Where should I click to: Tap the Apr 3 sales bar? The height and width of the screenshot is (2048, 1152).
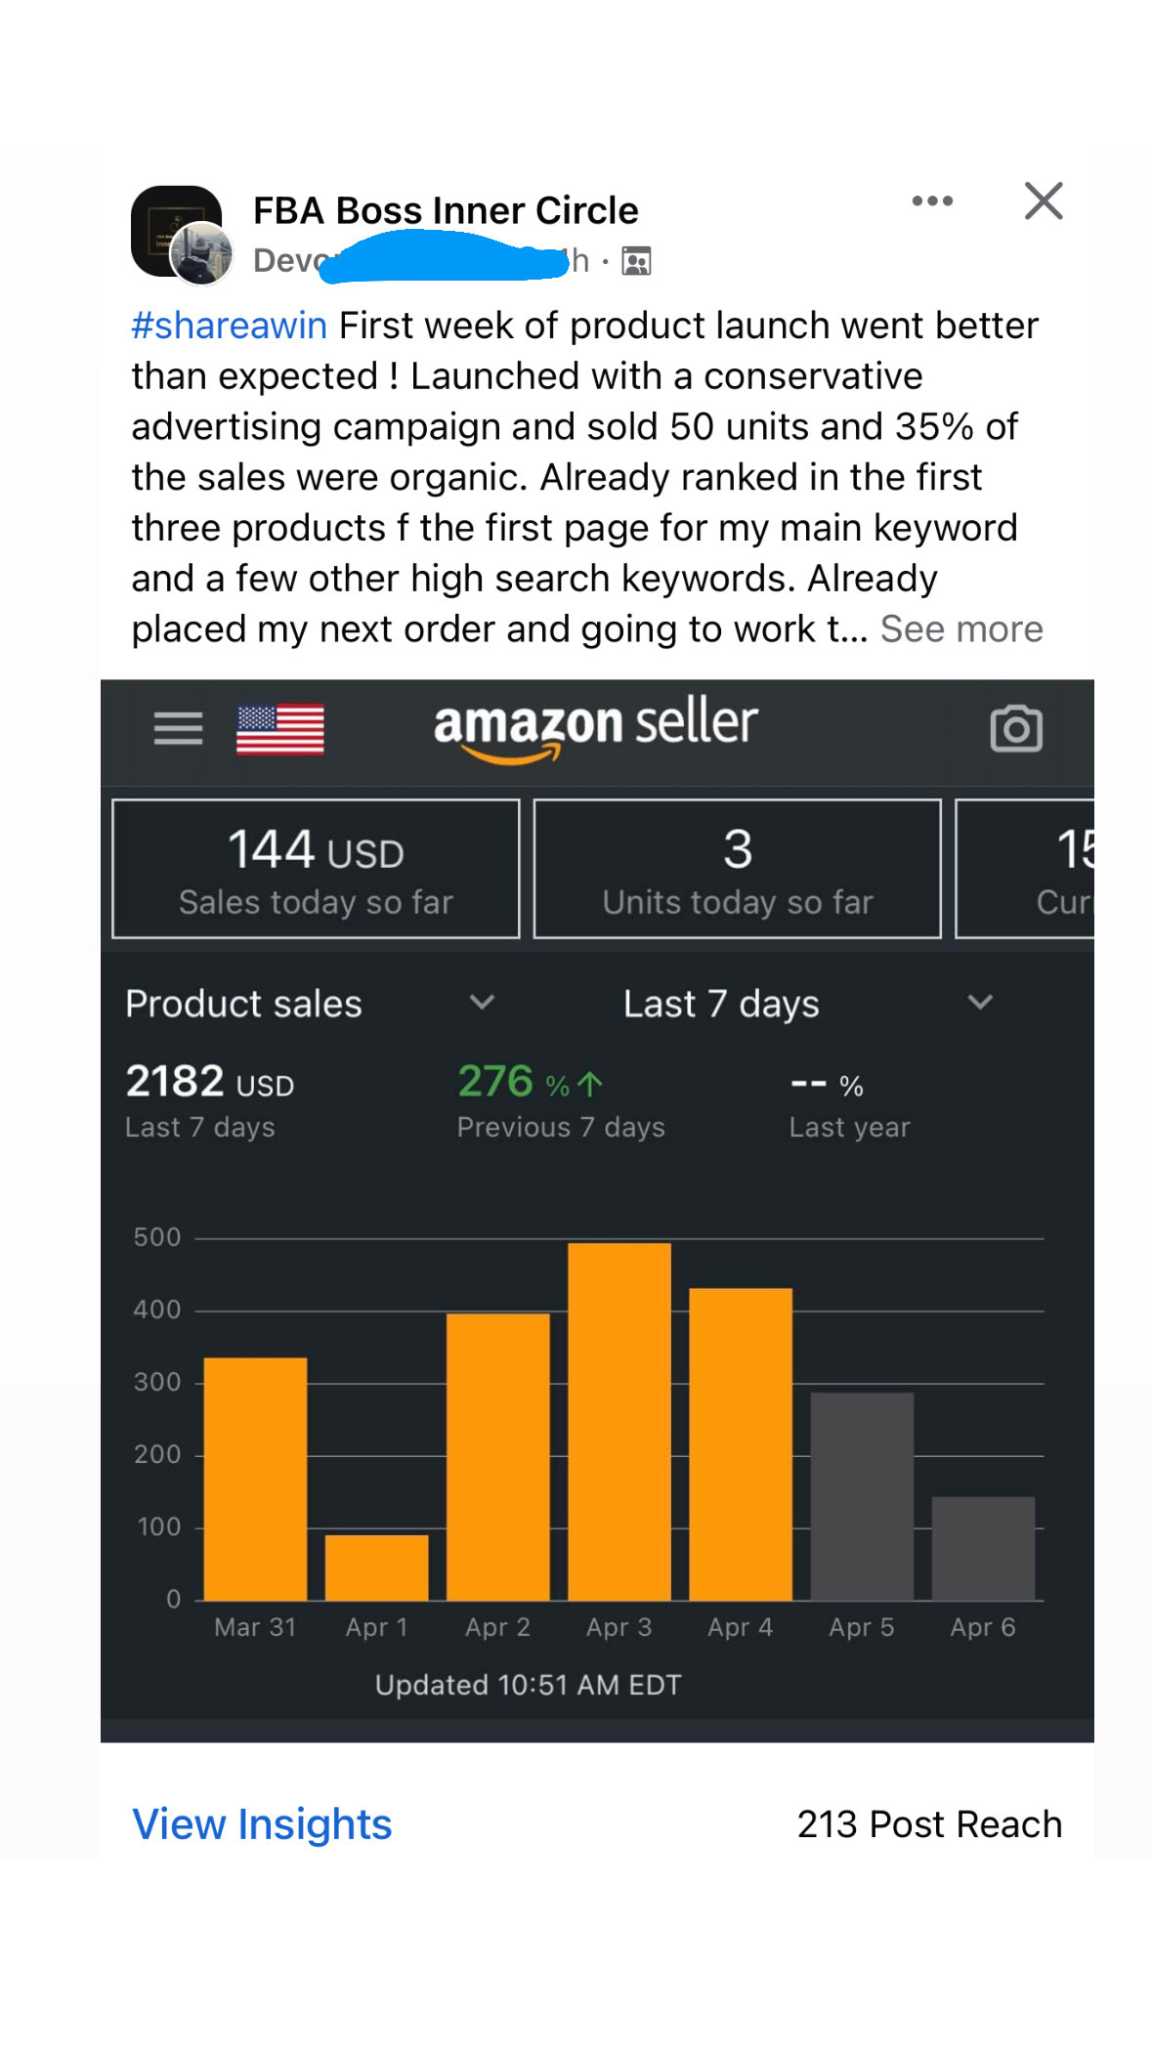pos(619,1420)
